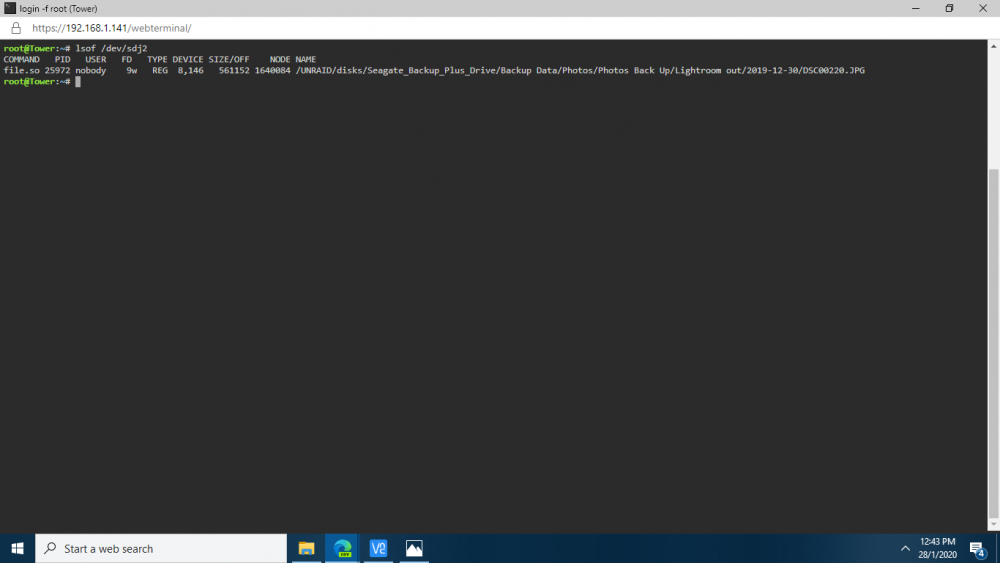Click the 'Start a web search' box

[x=161, y=548]
